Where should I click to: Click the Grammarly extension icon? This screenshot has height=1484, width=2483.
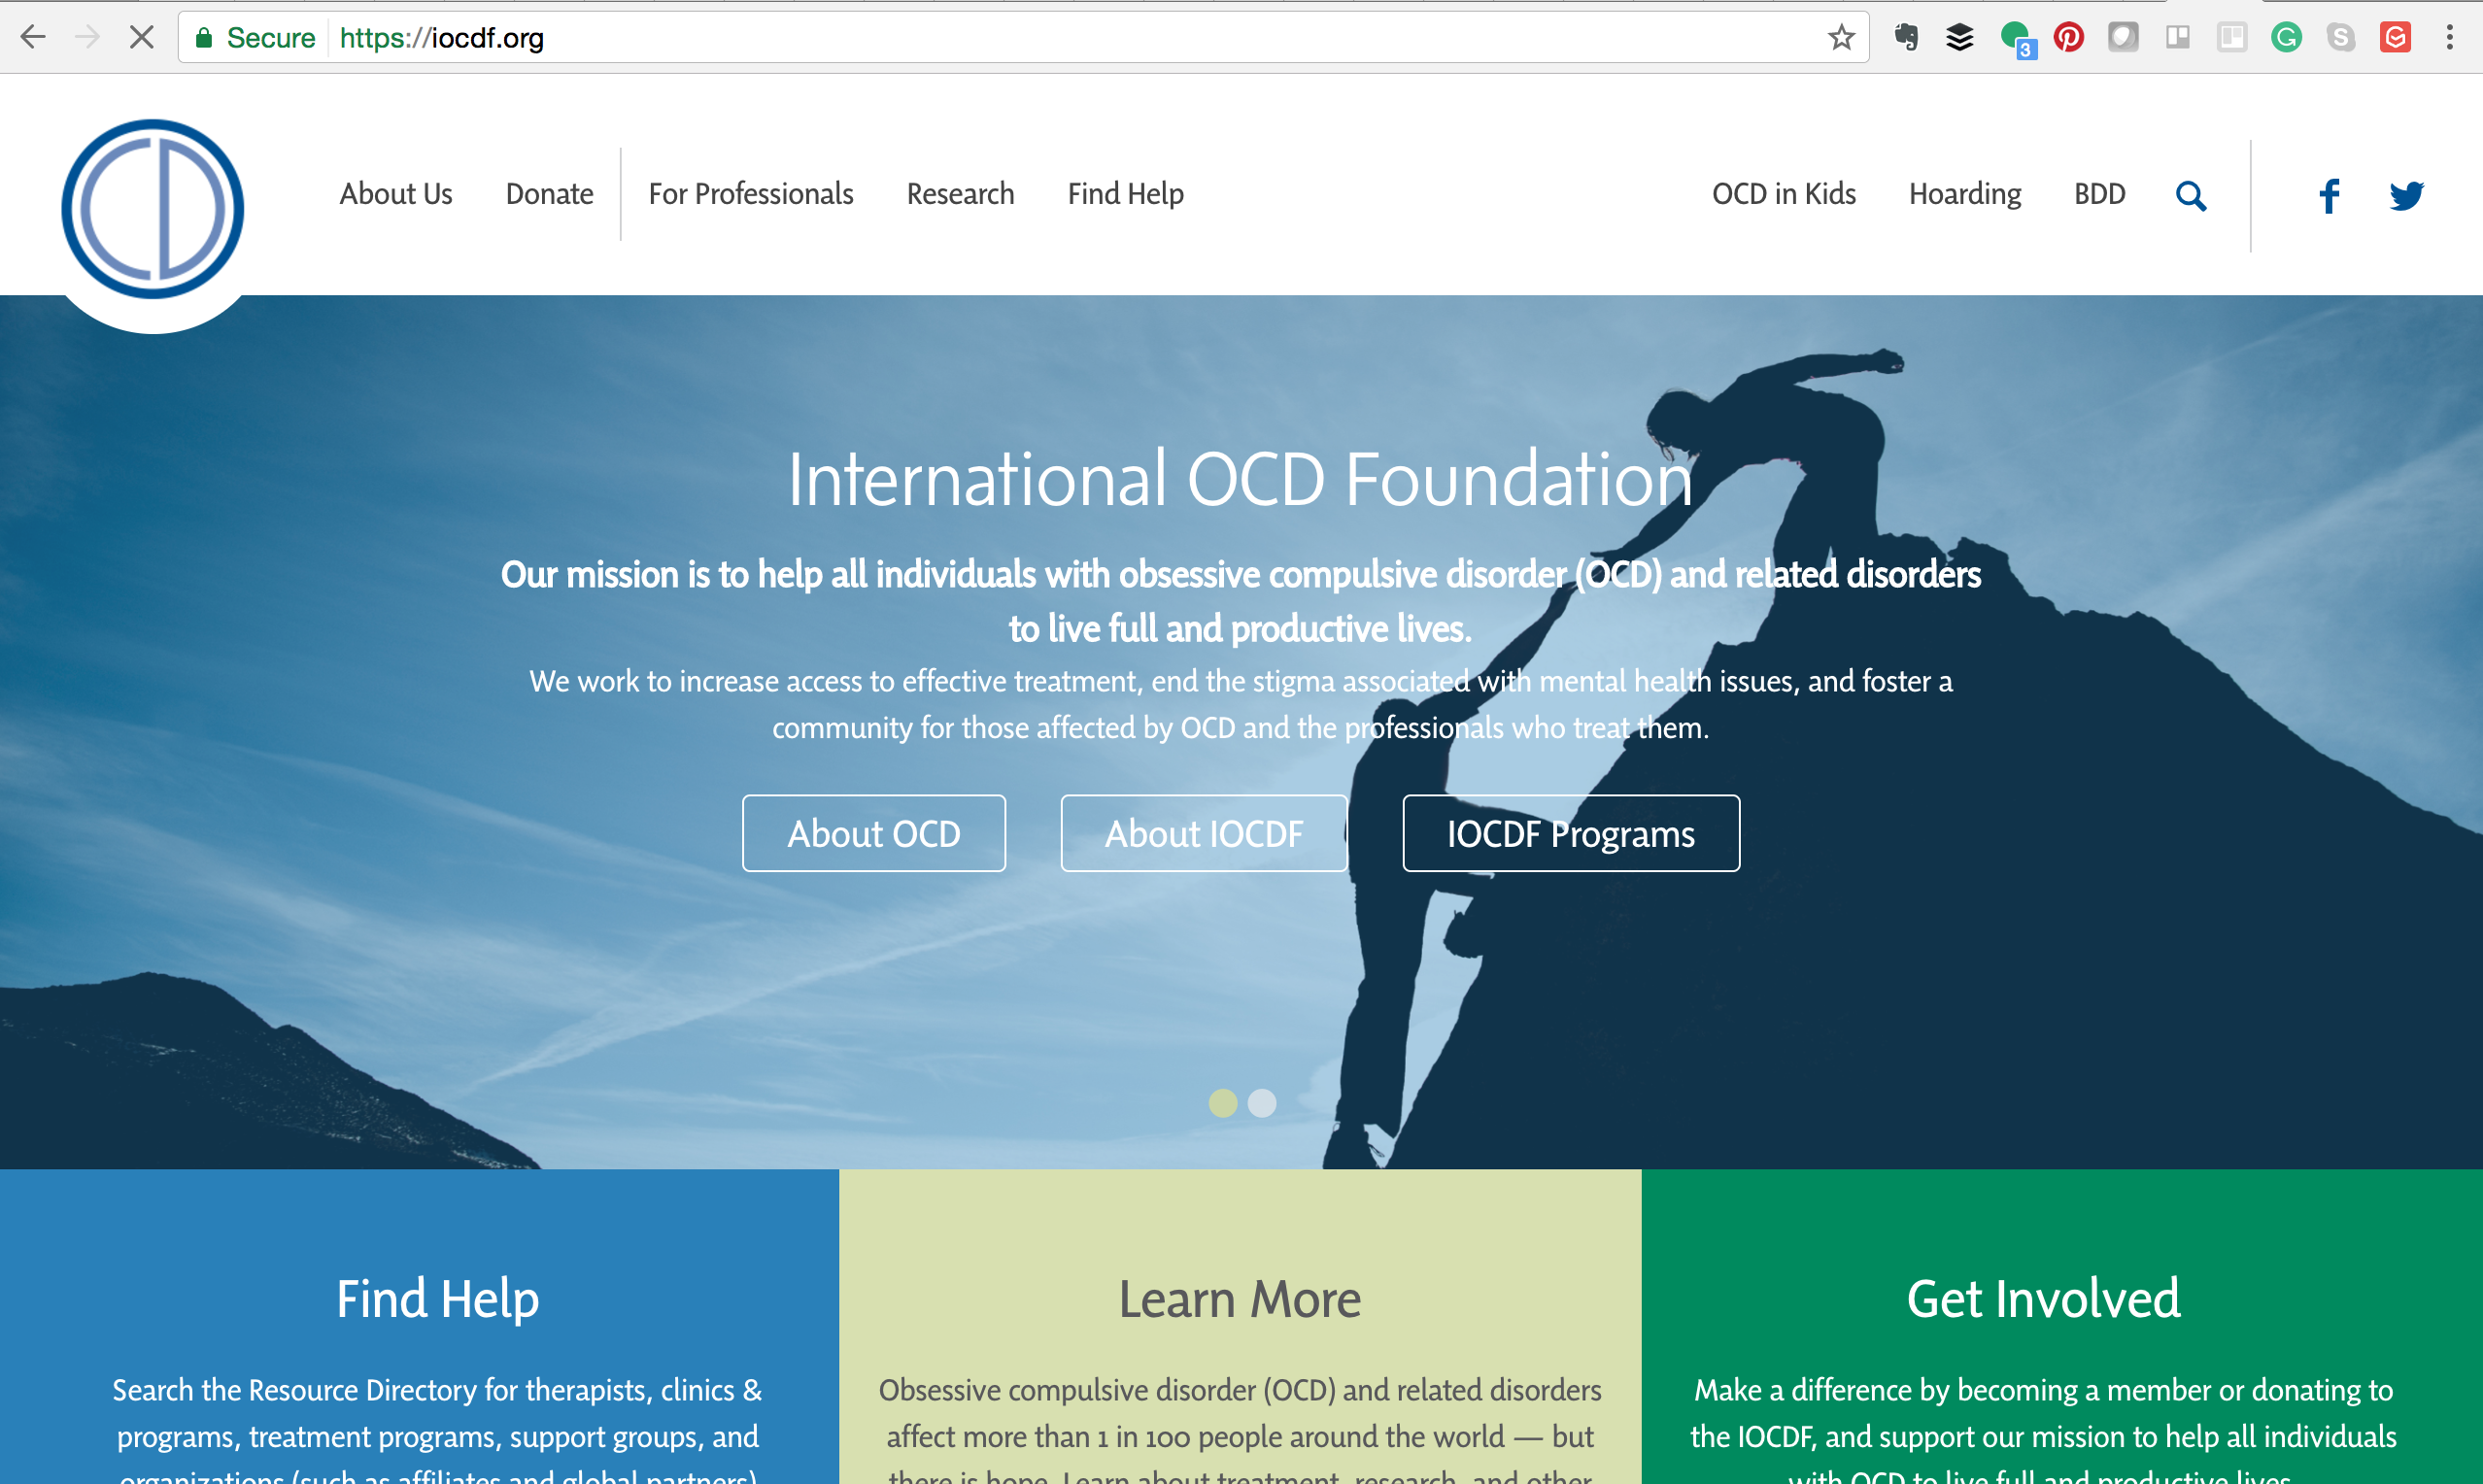point(2286,38)
